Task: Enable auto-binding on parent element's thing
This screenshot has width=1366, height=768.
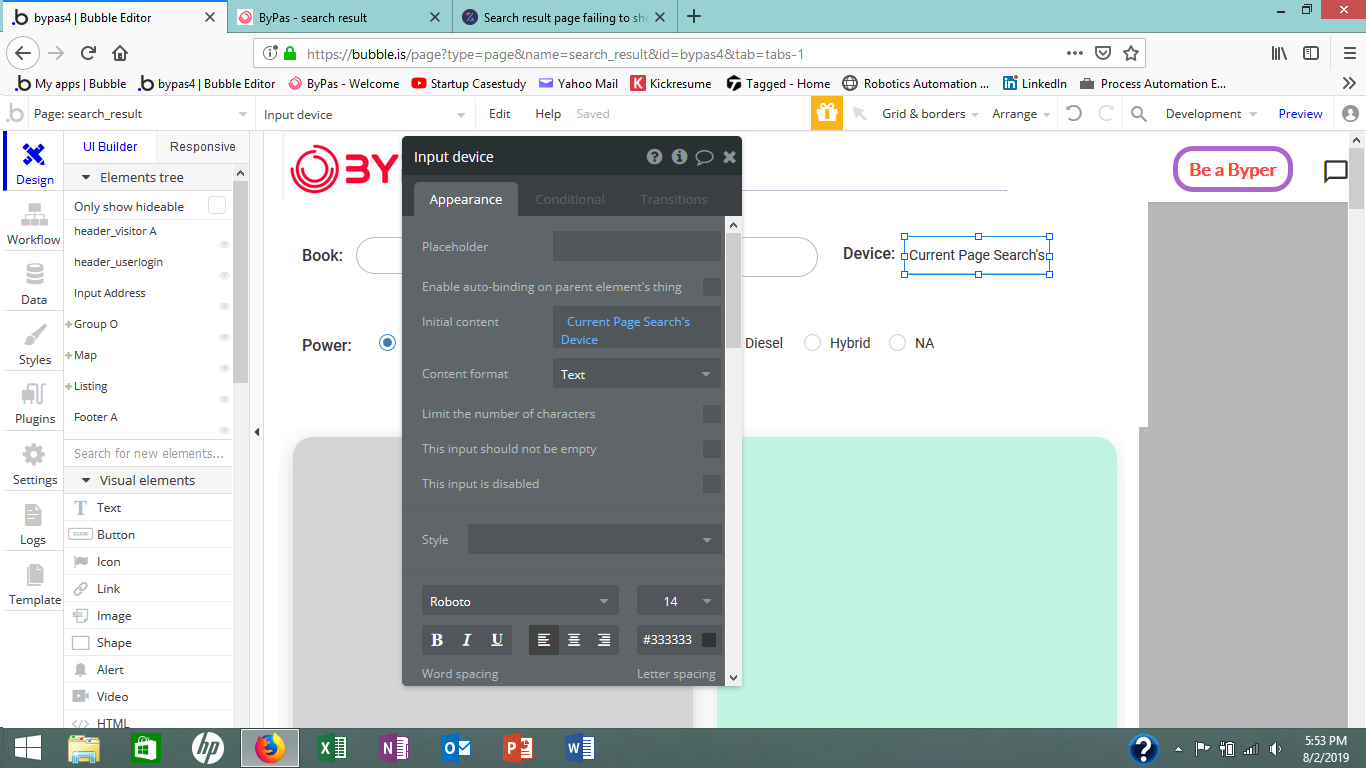Action: pyautogui.click(x=712, y=287)
